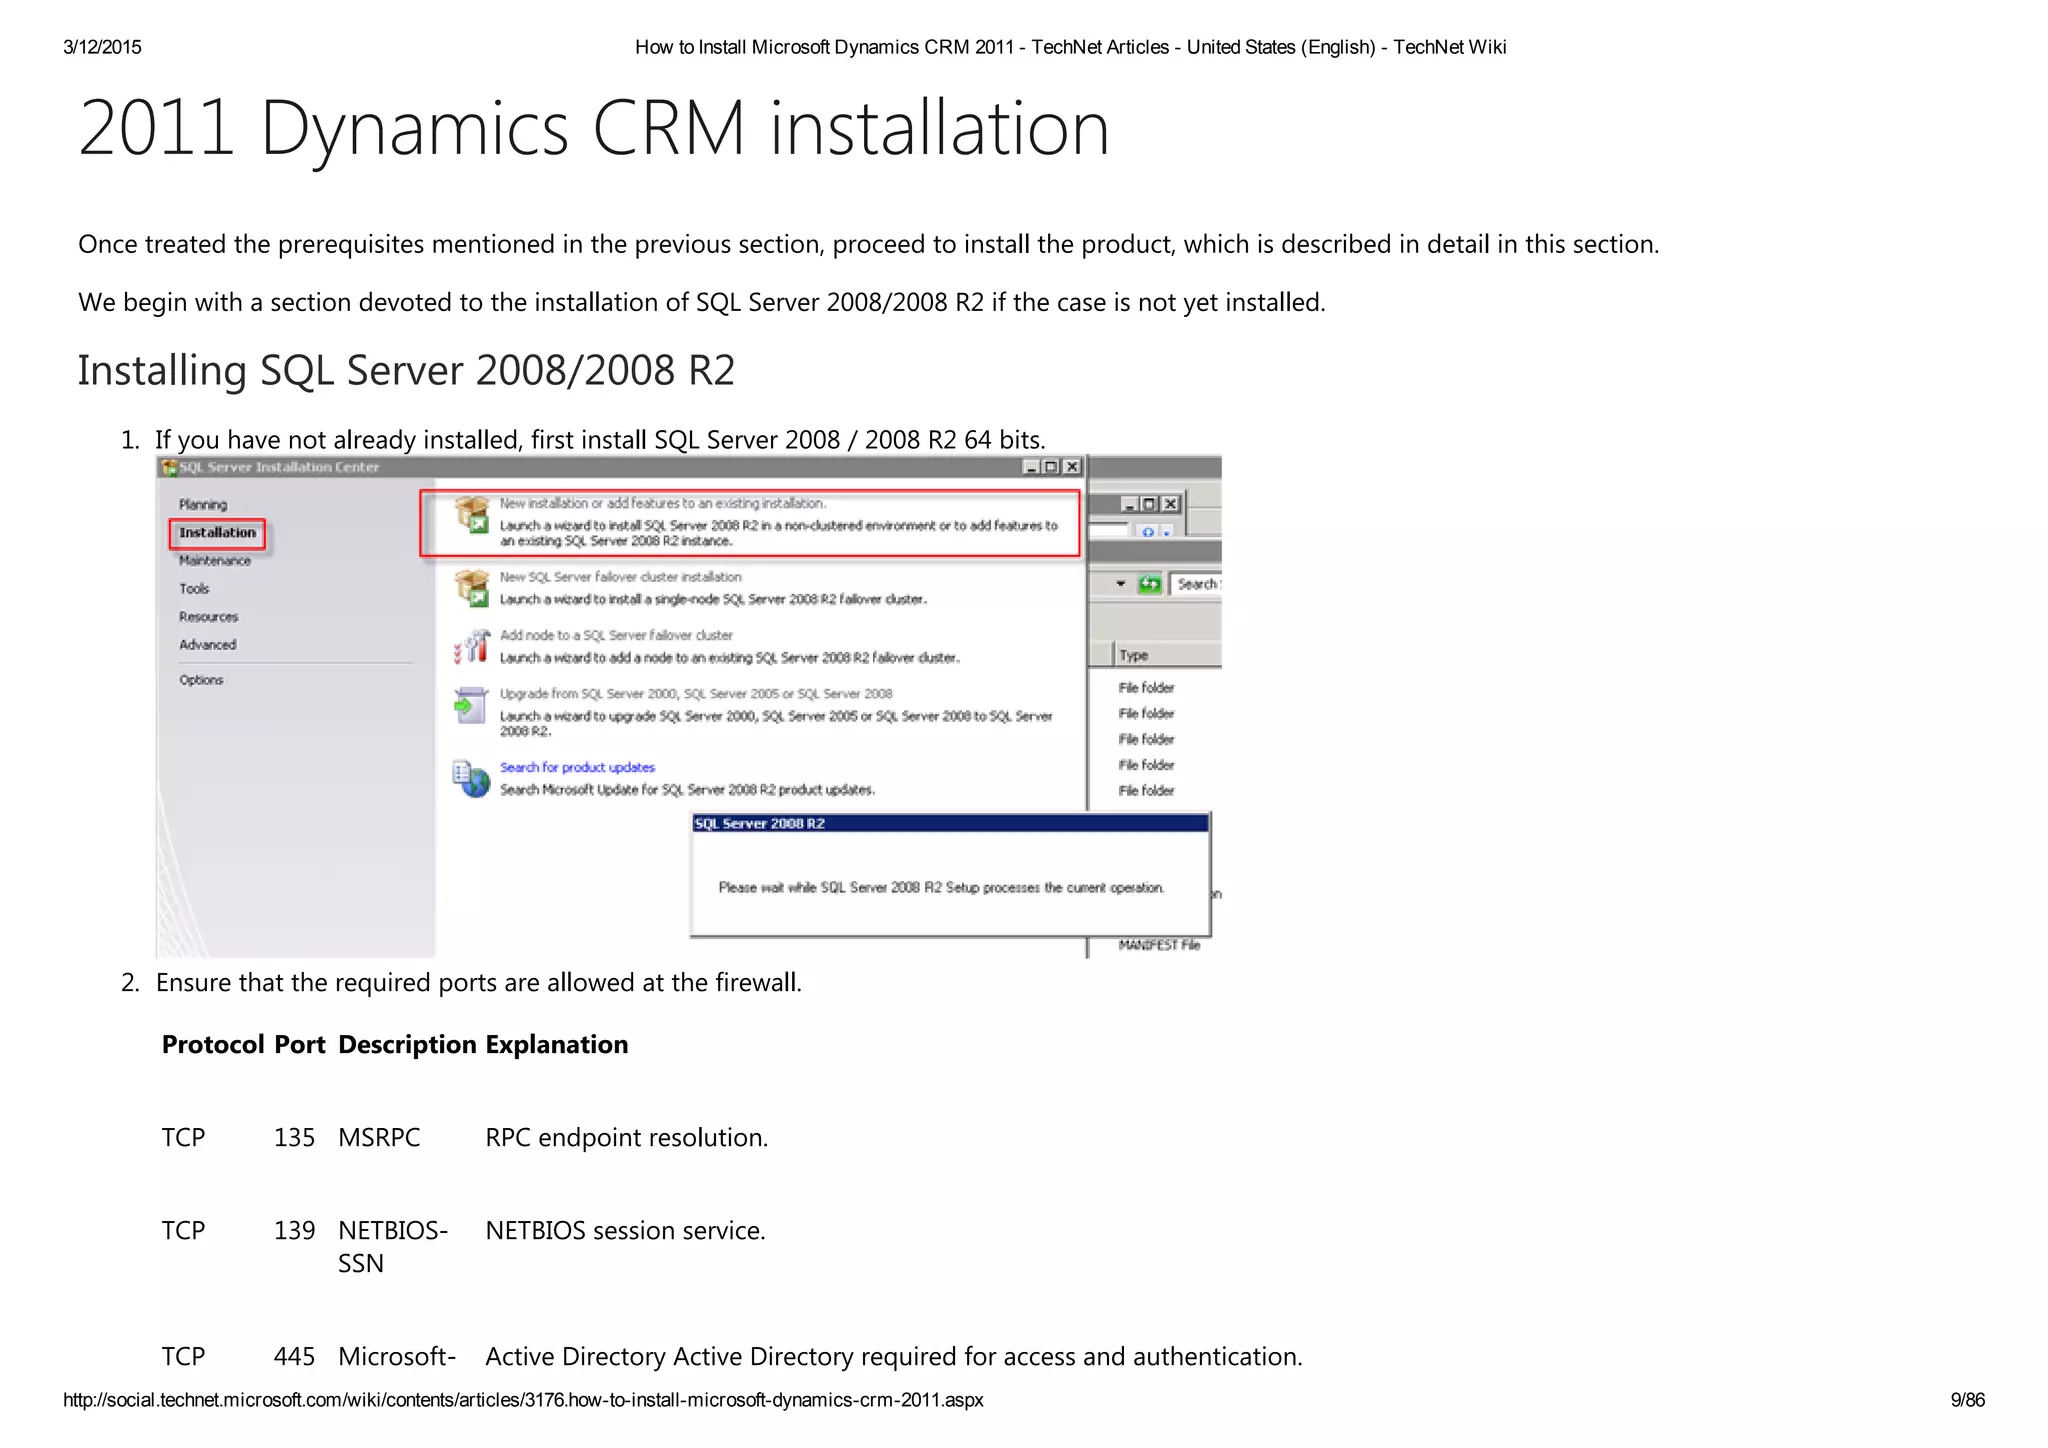Click the date 3/12/2015 in header
This screenshot has height=1448, width=2048.
point(102,47)
